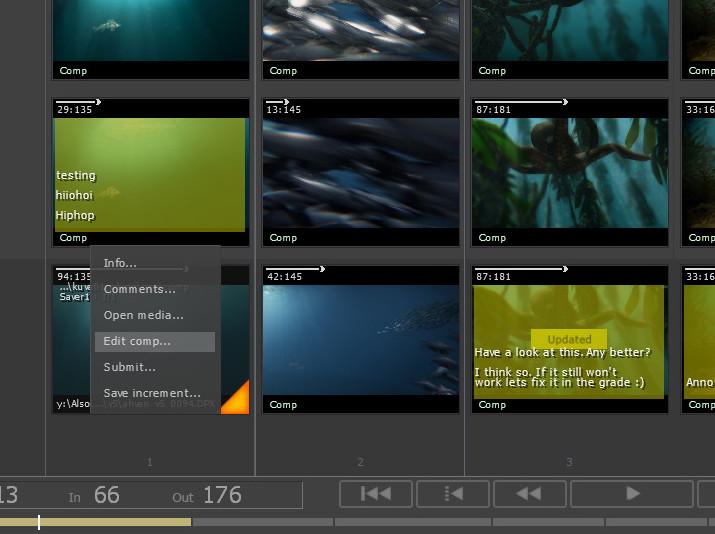The image size is (715, 534).
Task: Click the 'Updated' yellow badge
Action: coord(569,339)
